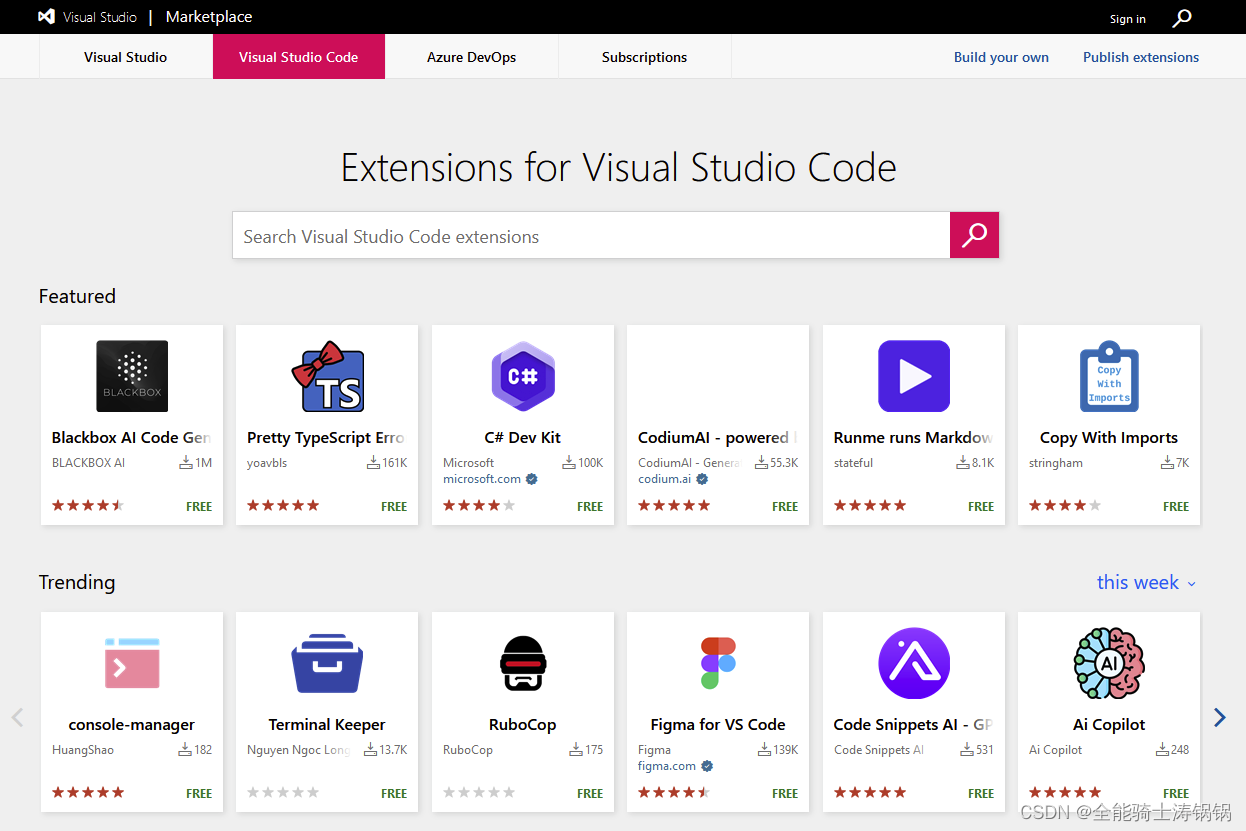This screenshot has height=831, width=1246.
Task: Click the Ai Copilot brain icon
Action: click(1108, 662)
